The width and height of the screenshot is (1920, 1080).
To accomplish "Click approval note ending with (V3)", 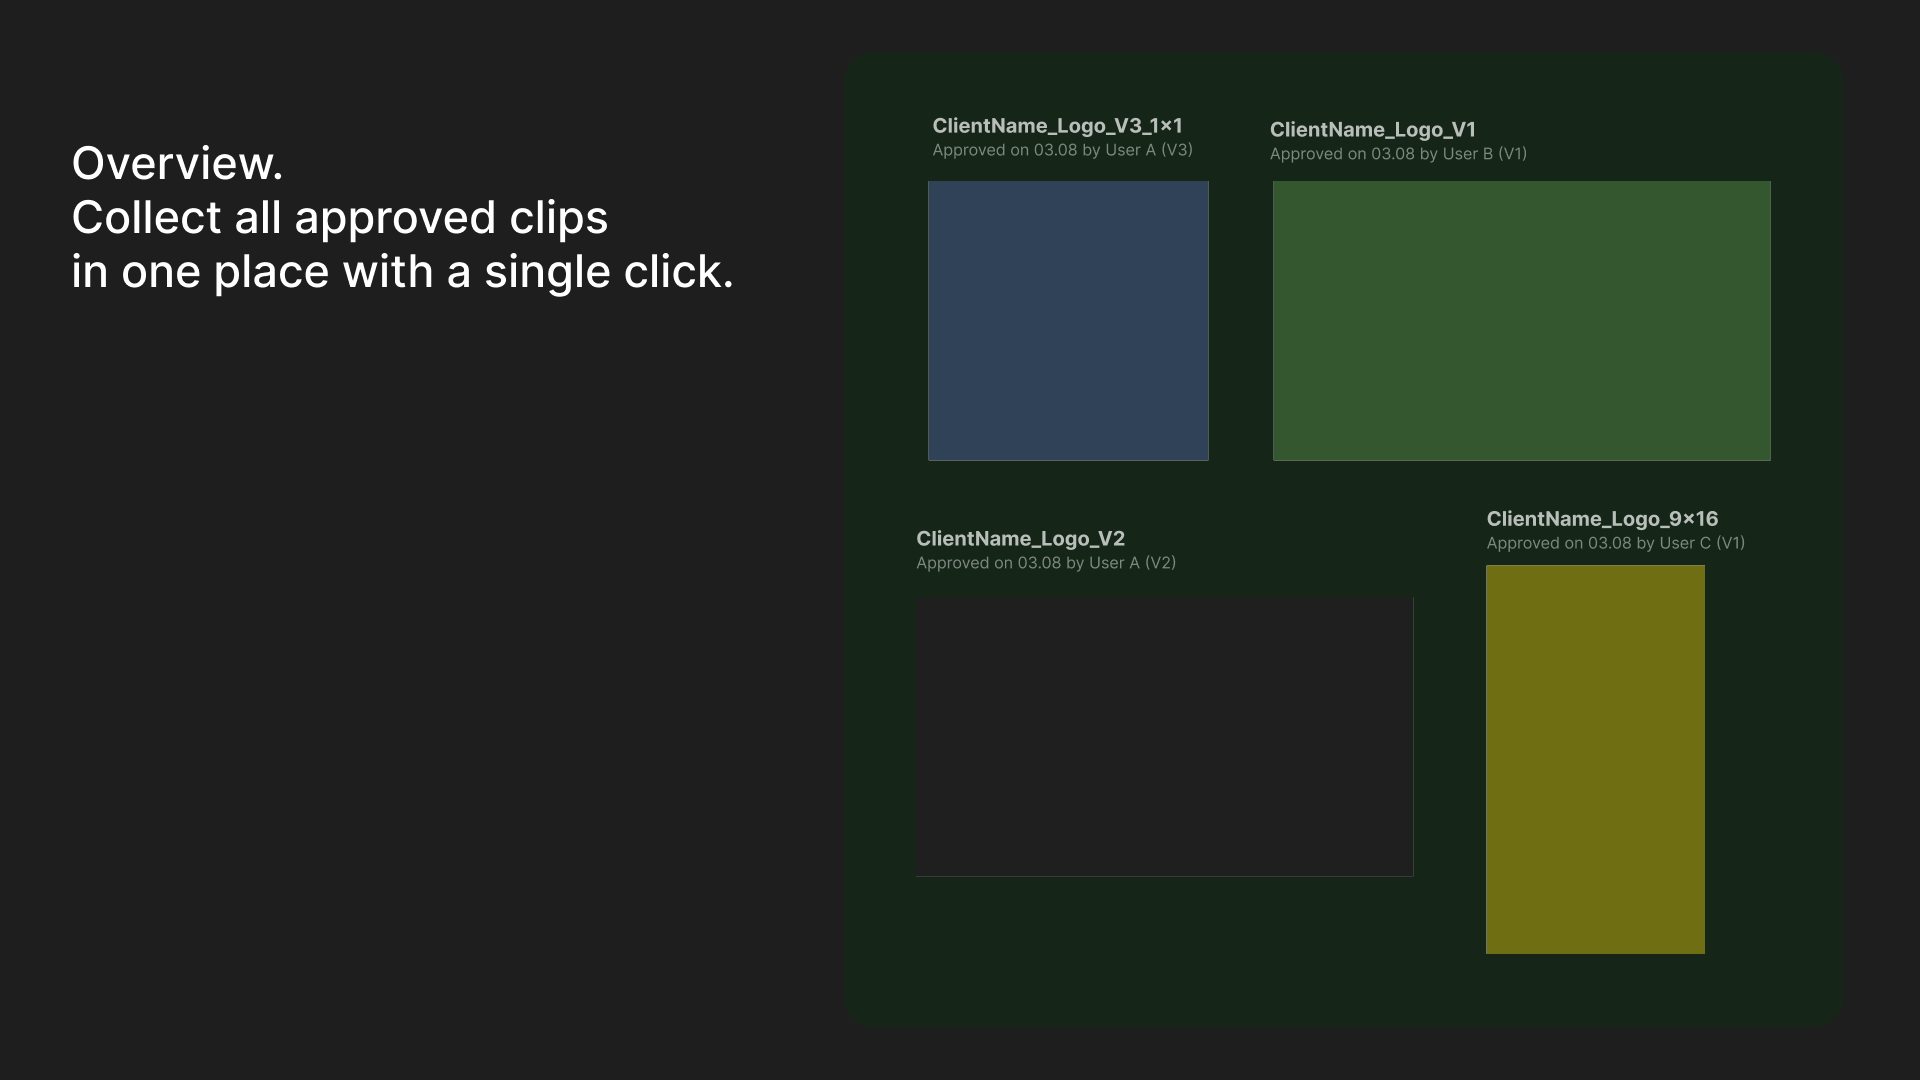I will (1062, 150).
